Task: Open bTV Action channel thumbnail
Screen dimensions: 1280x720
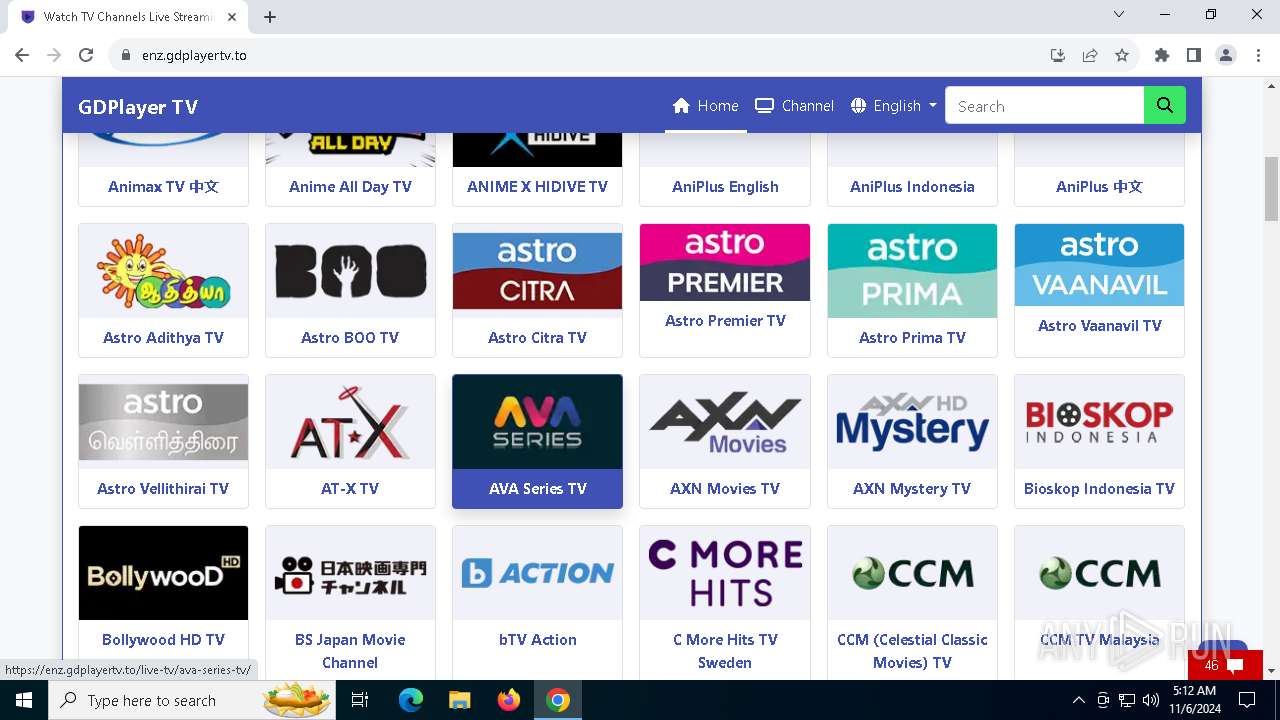Action: (x=537, y=573)
